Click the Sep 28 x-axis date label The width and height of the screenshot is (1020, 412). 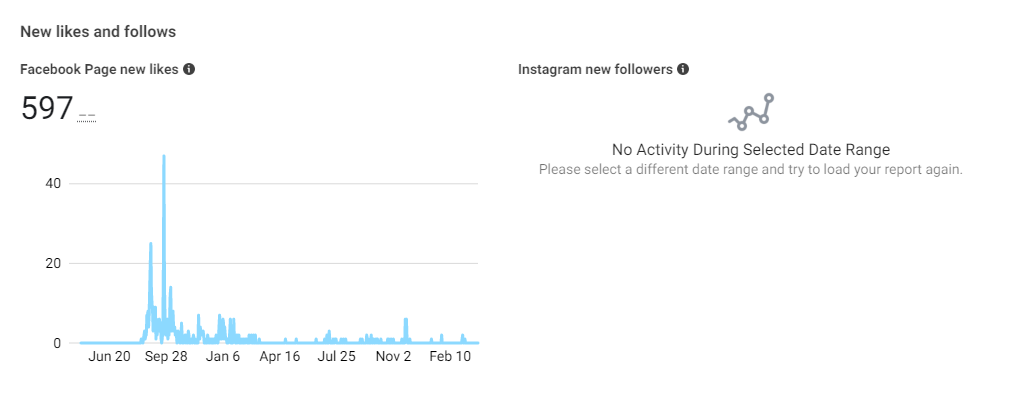[166, 357]
